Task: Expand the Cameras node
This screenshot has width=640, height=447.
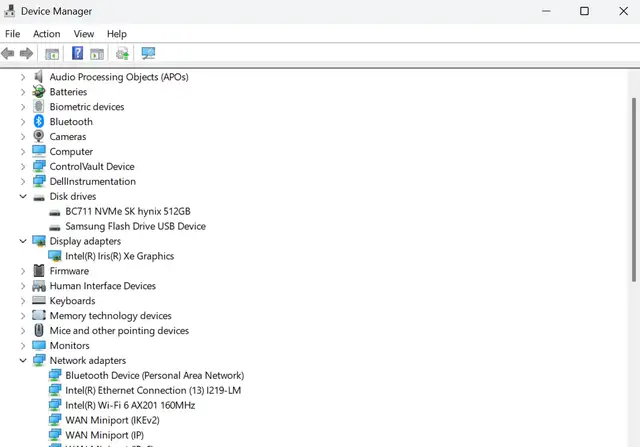Action: coord(23,136)
